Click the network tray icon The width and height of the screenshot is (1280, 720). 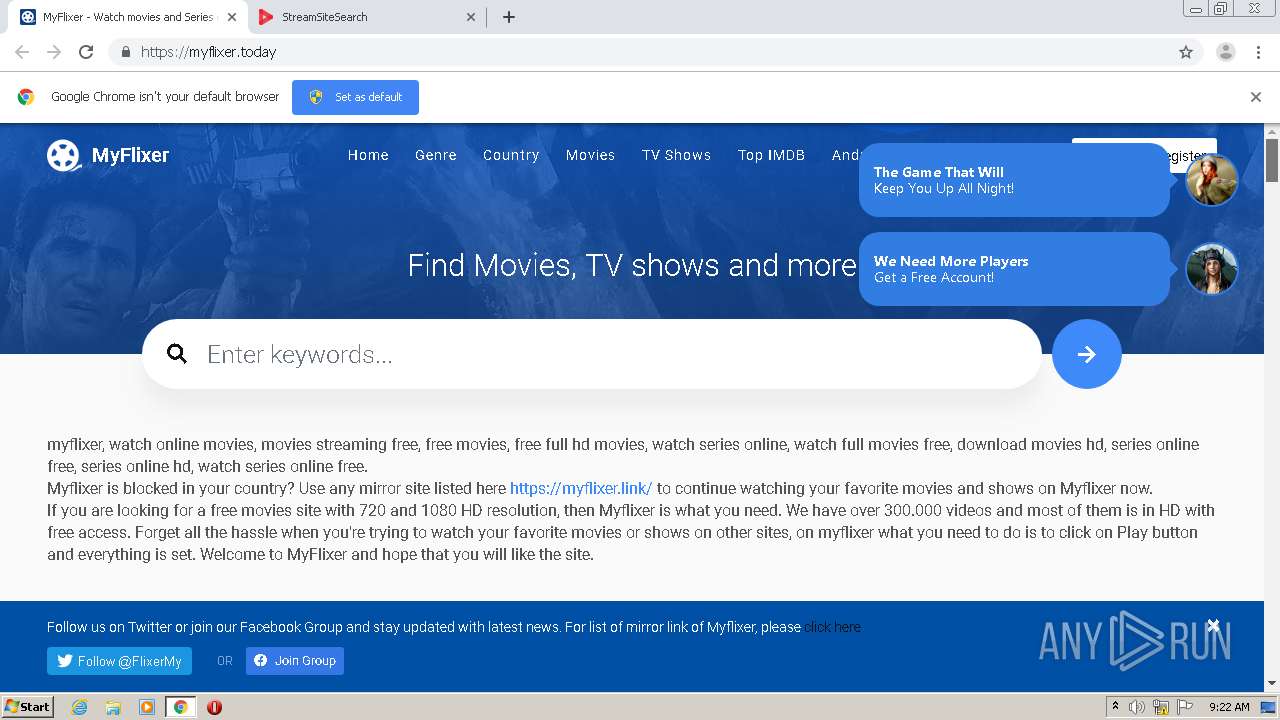1161,707
